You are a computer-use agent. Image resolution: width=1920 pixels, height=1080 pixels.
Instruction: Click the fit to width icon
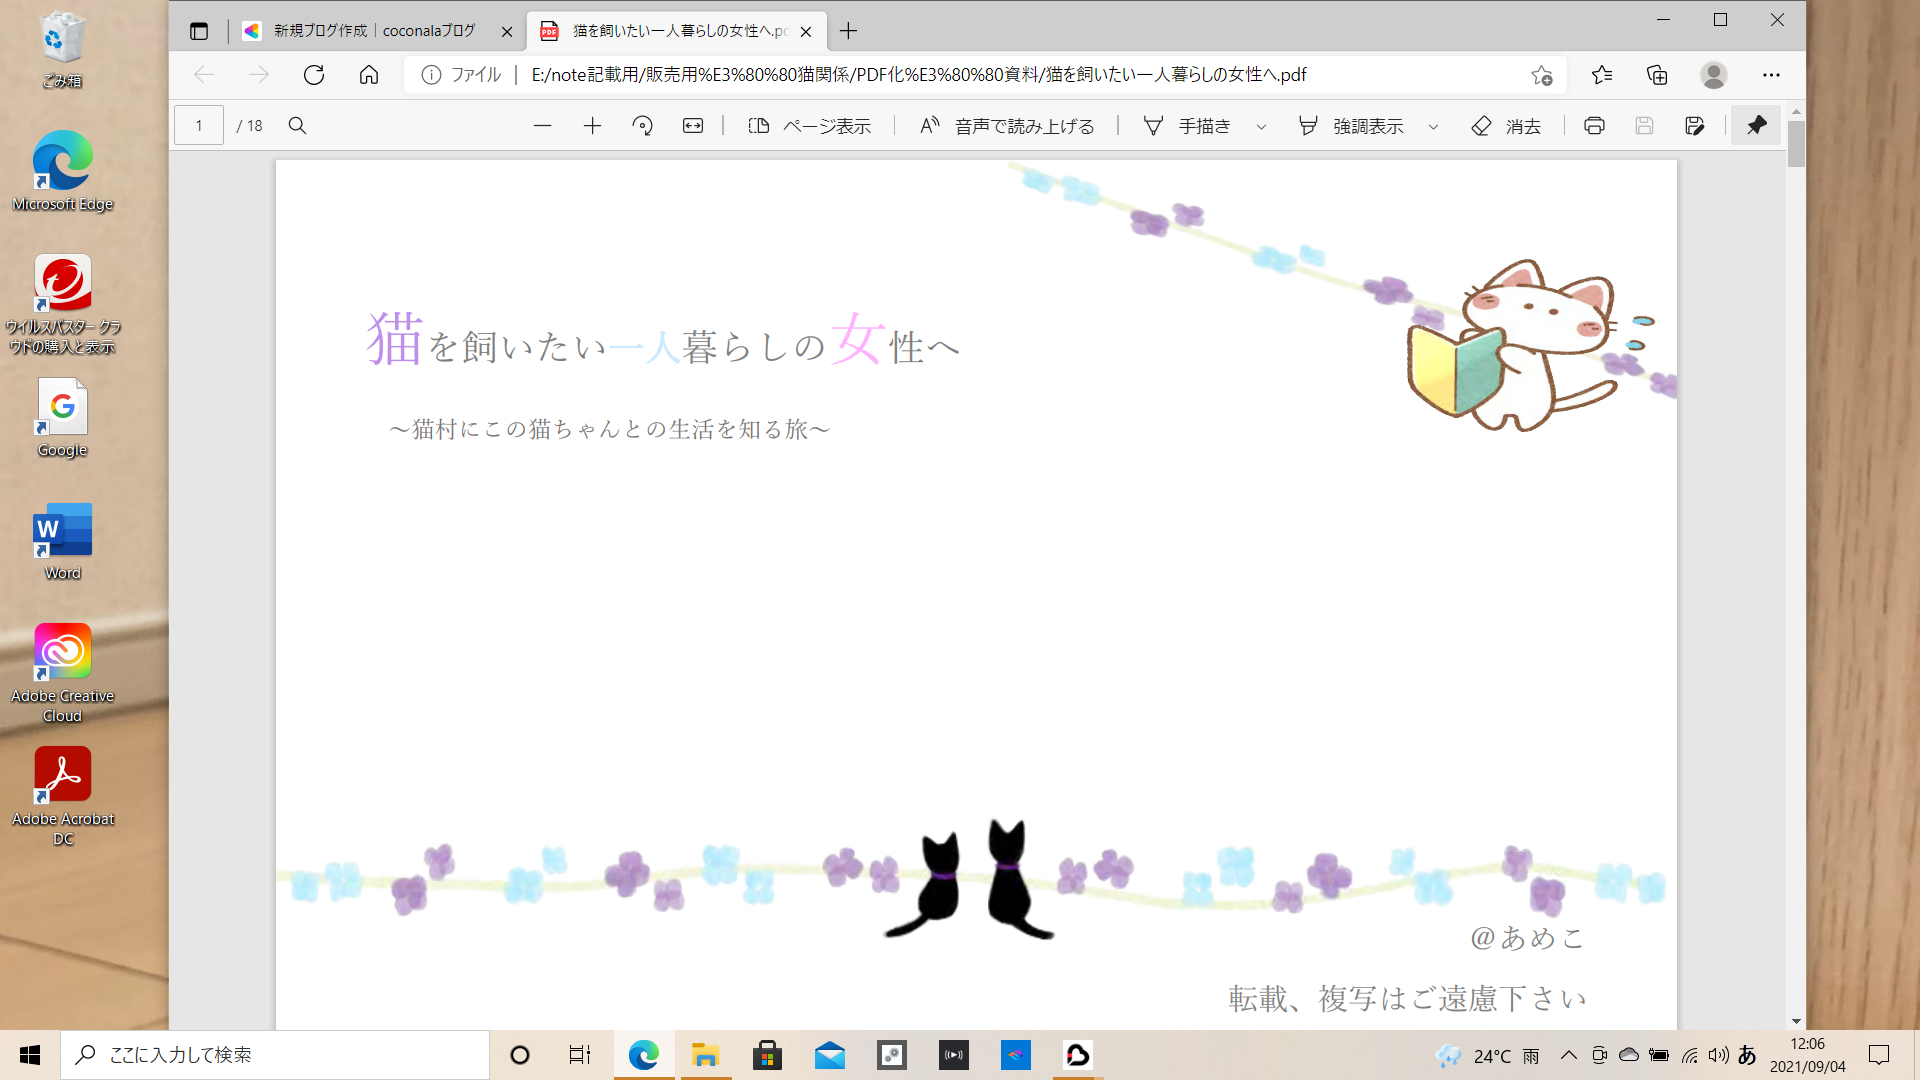[x=693, y=126]
